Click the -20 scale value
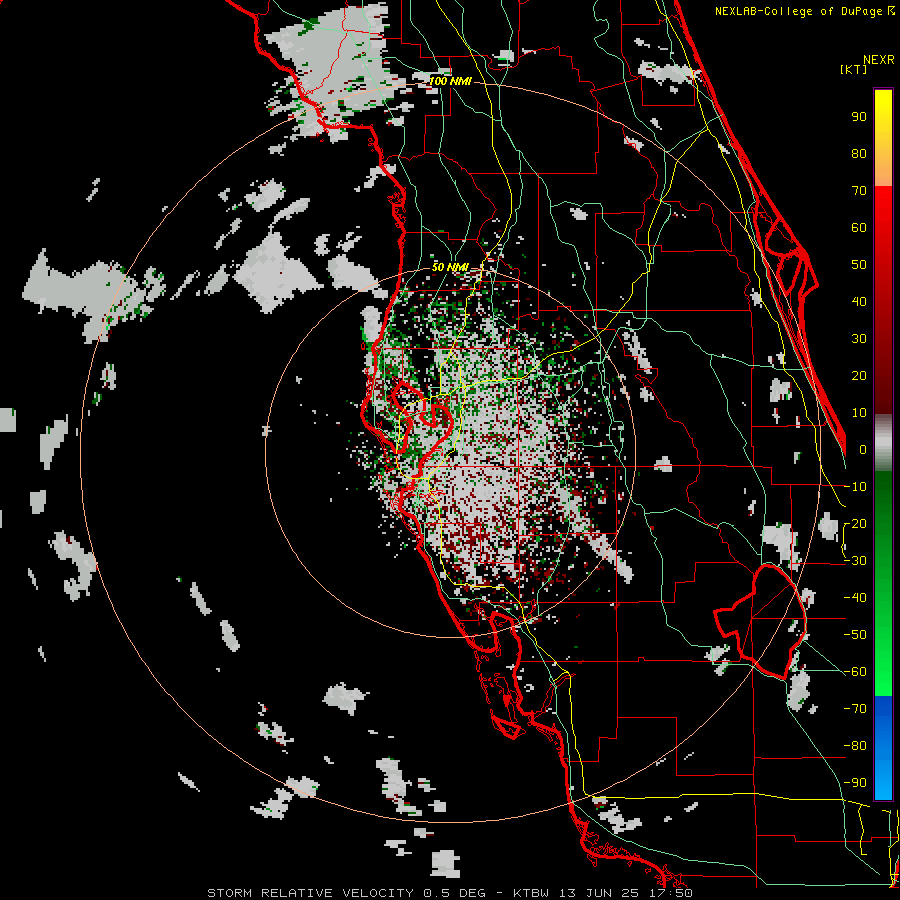This screenshot has height=900, width=900. 855,523
